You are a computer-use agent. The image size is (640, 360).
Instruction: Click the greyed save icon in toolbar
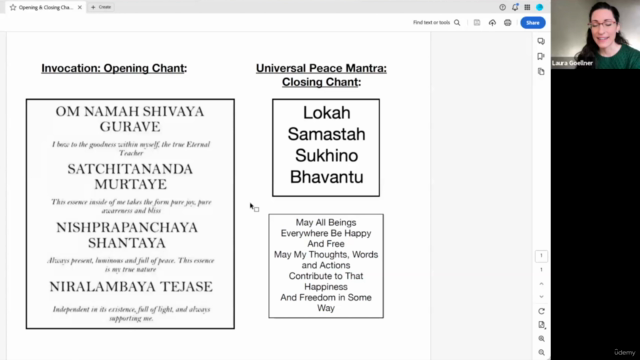477,22
